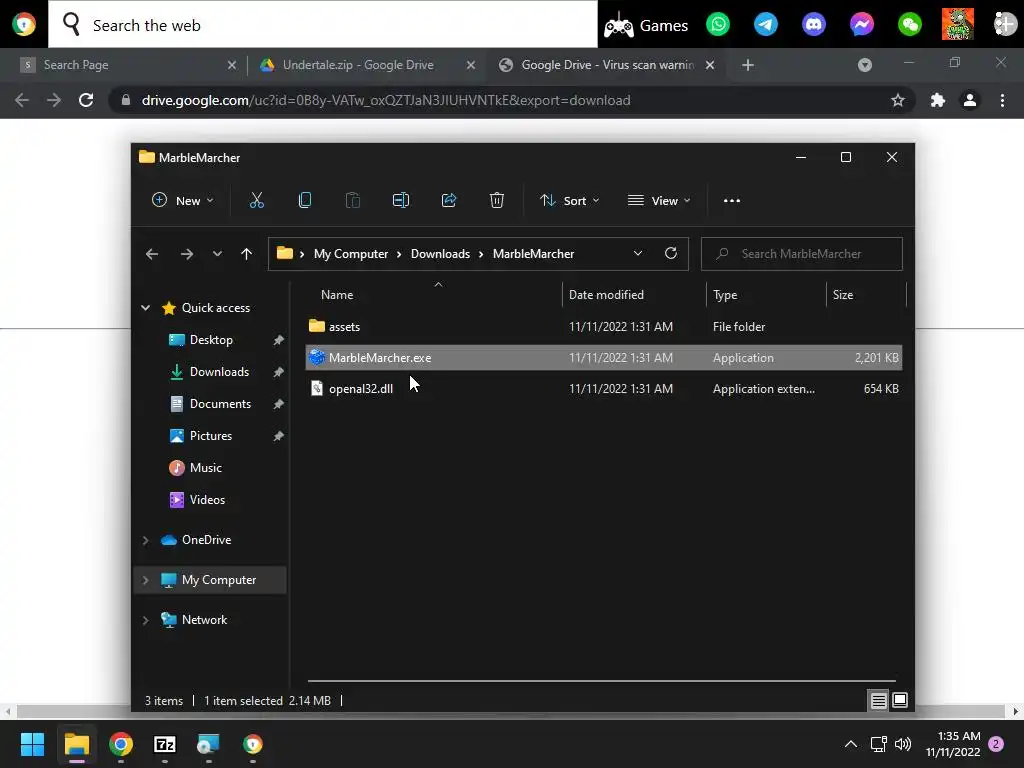The width and height of the screenshot is (1024, 768).
Task: Sort by the Type column header
Action: point(725,295)
